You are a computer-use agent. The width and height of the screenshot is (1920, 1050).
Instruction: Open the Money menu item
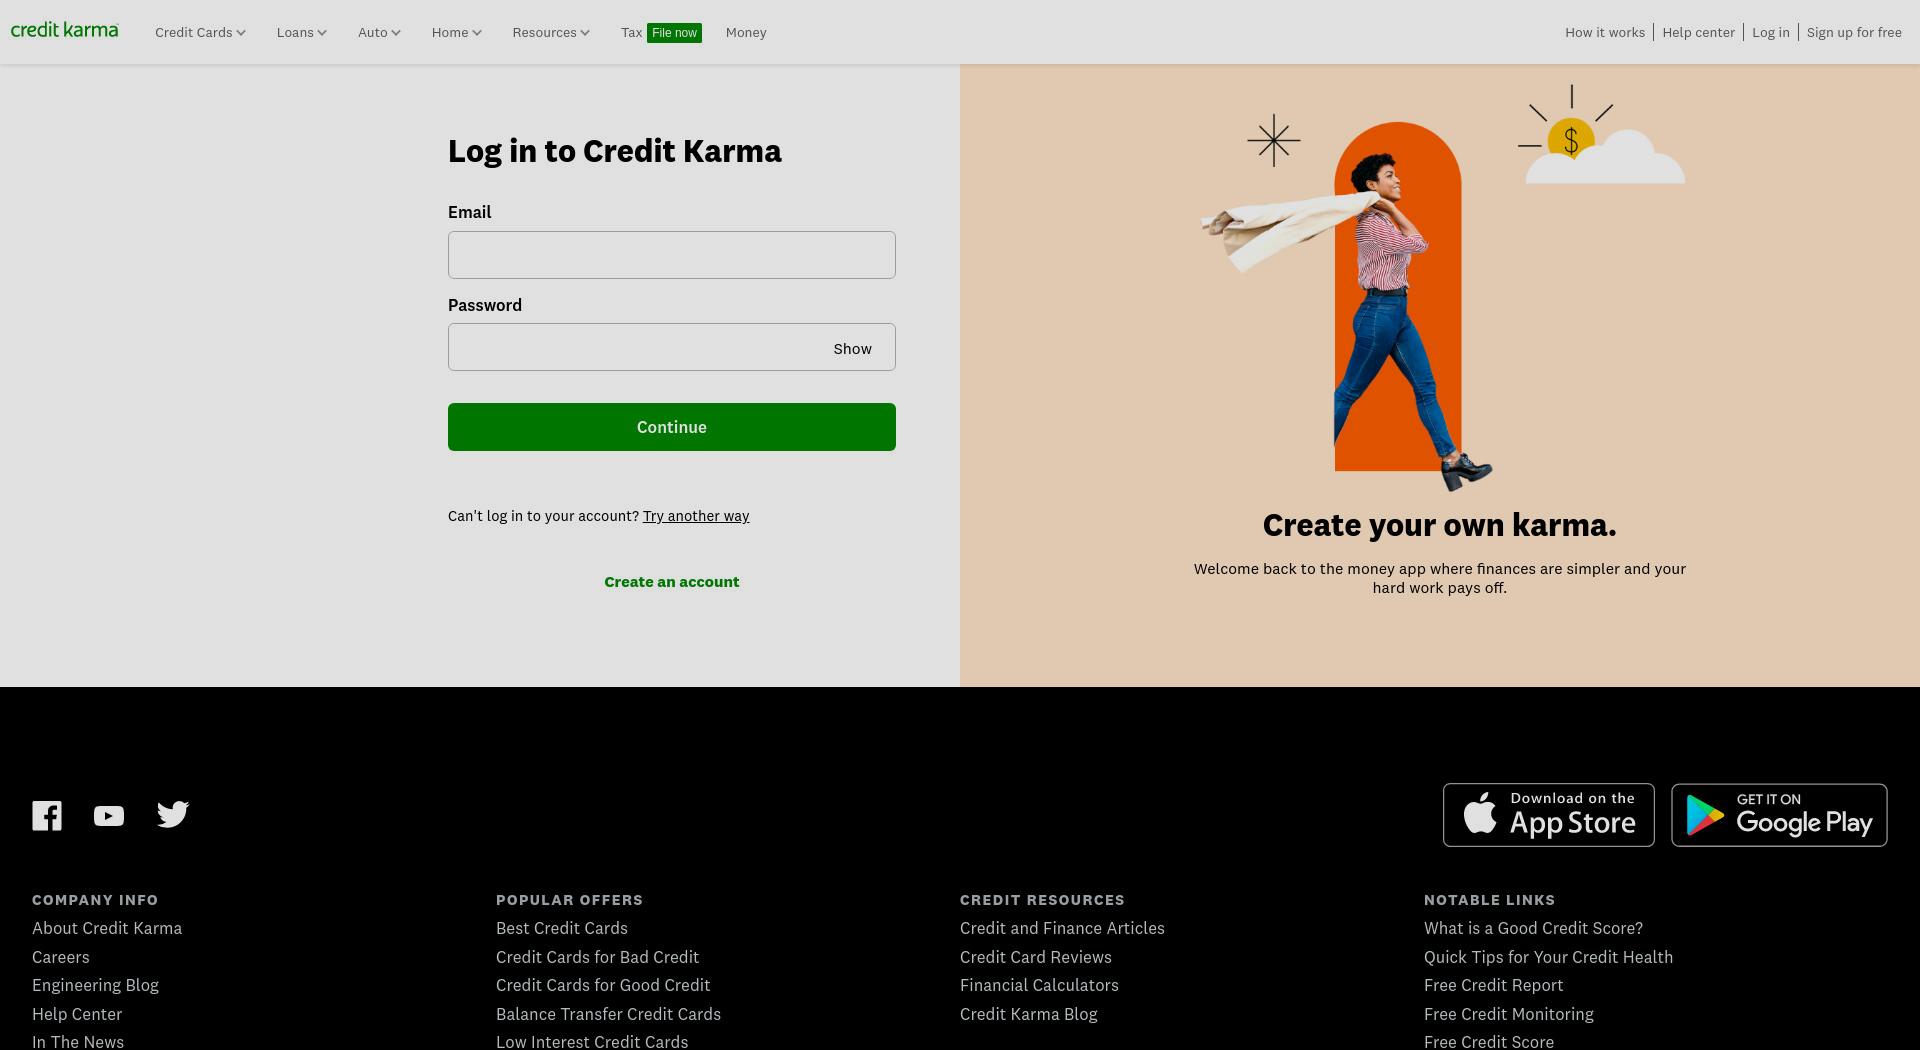pyautogui.click(x=746, y=33)
